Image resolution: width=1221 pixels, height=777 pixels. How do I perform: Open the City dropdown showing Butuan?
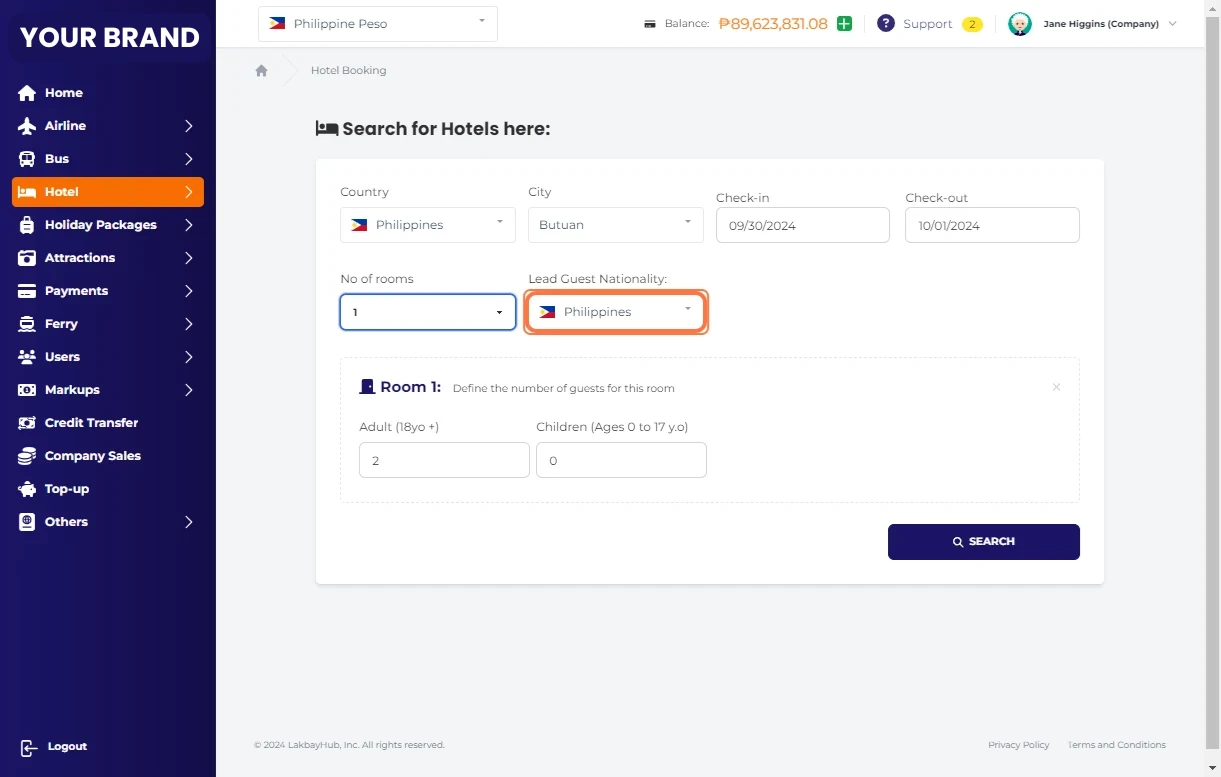615,225
